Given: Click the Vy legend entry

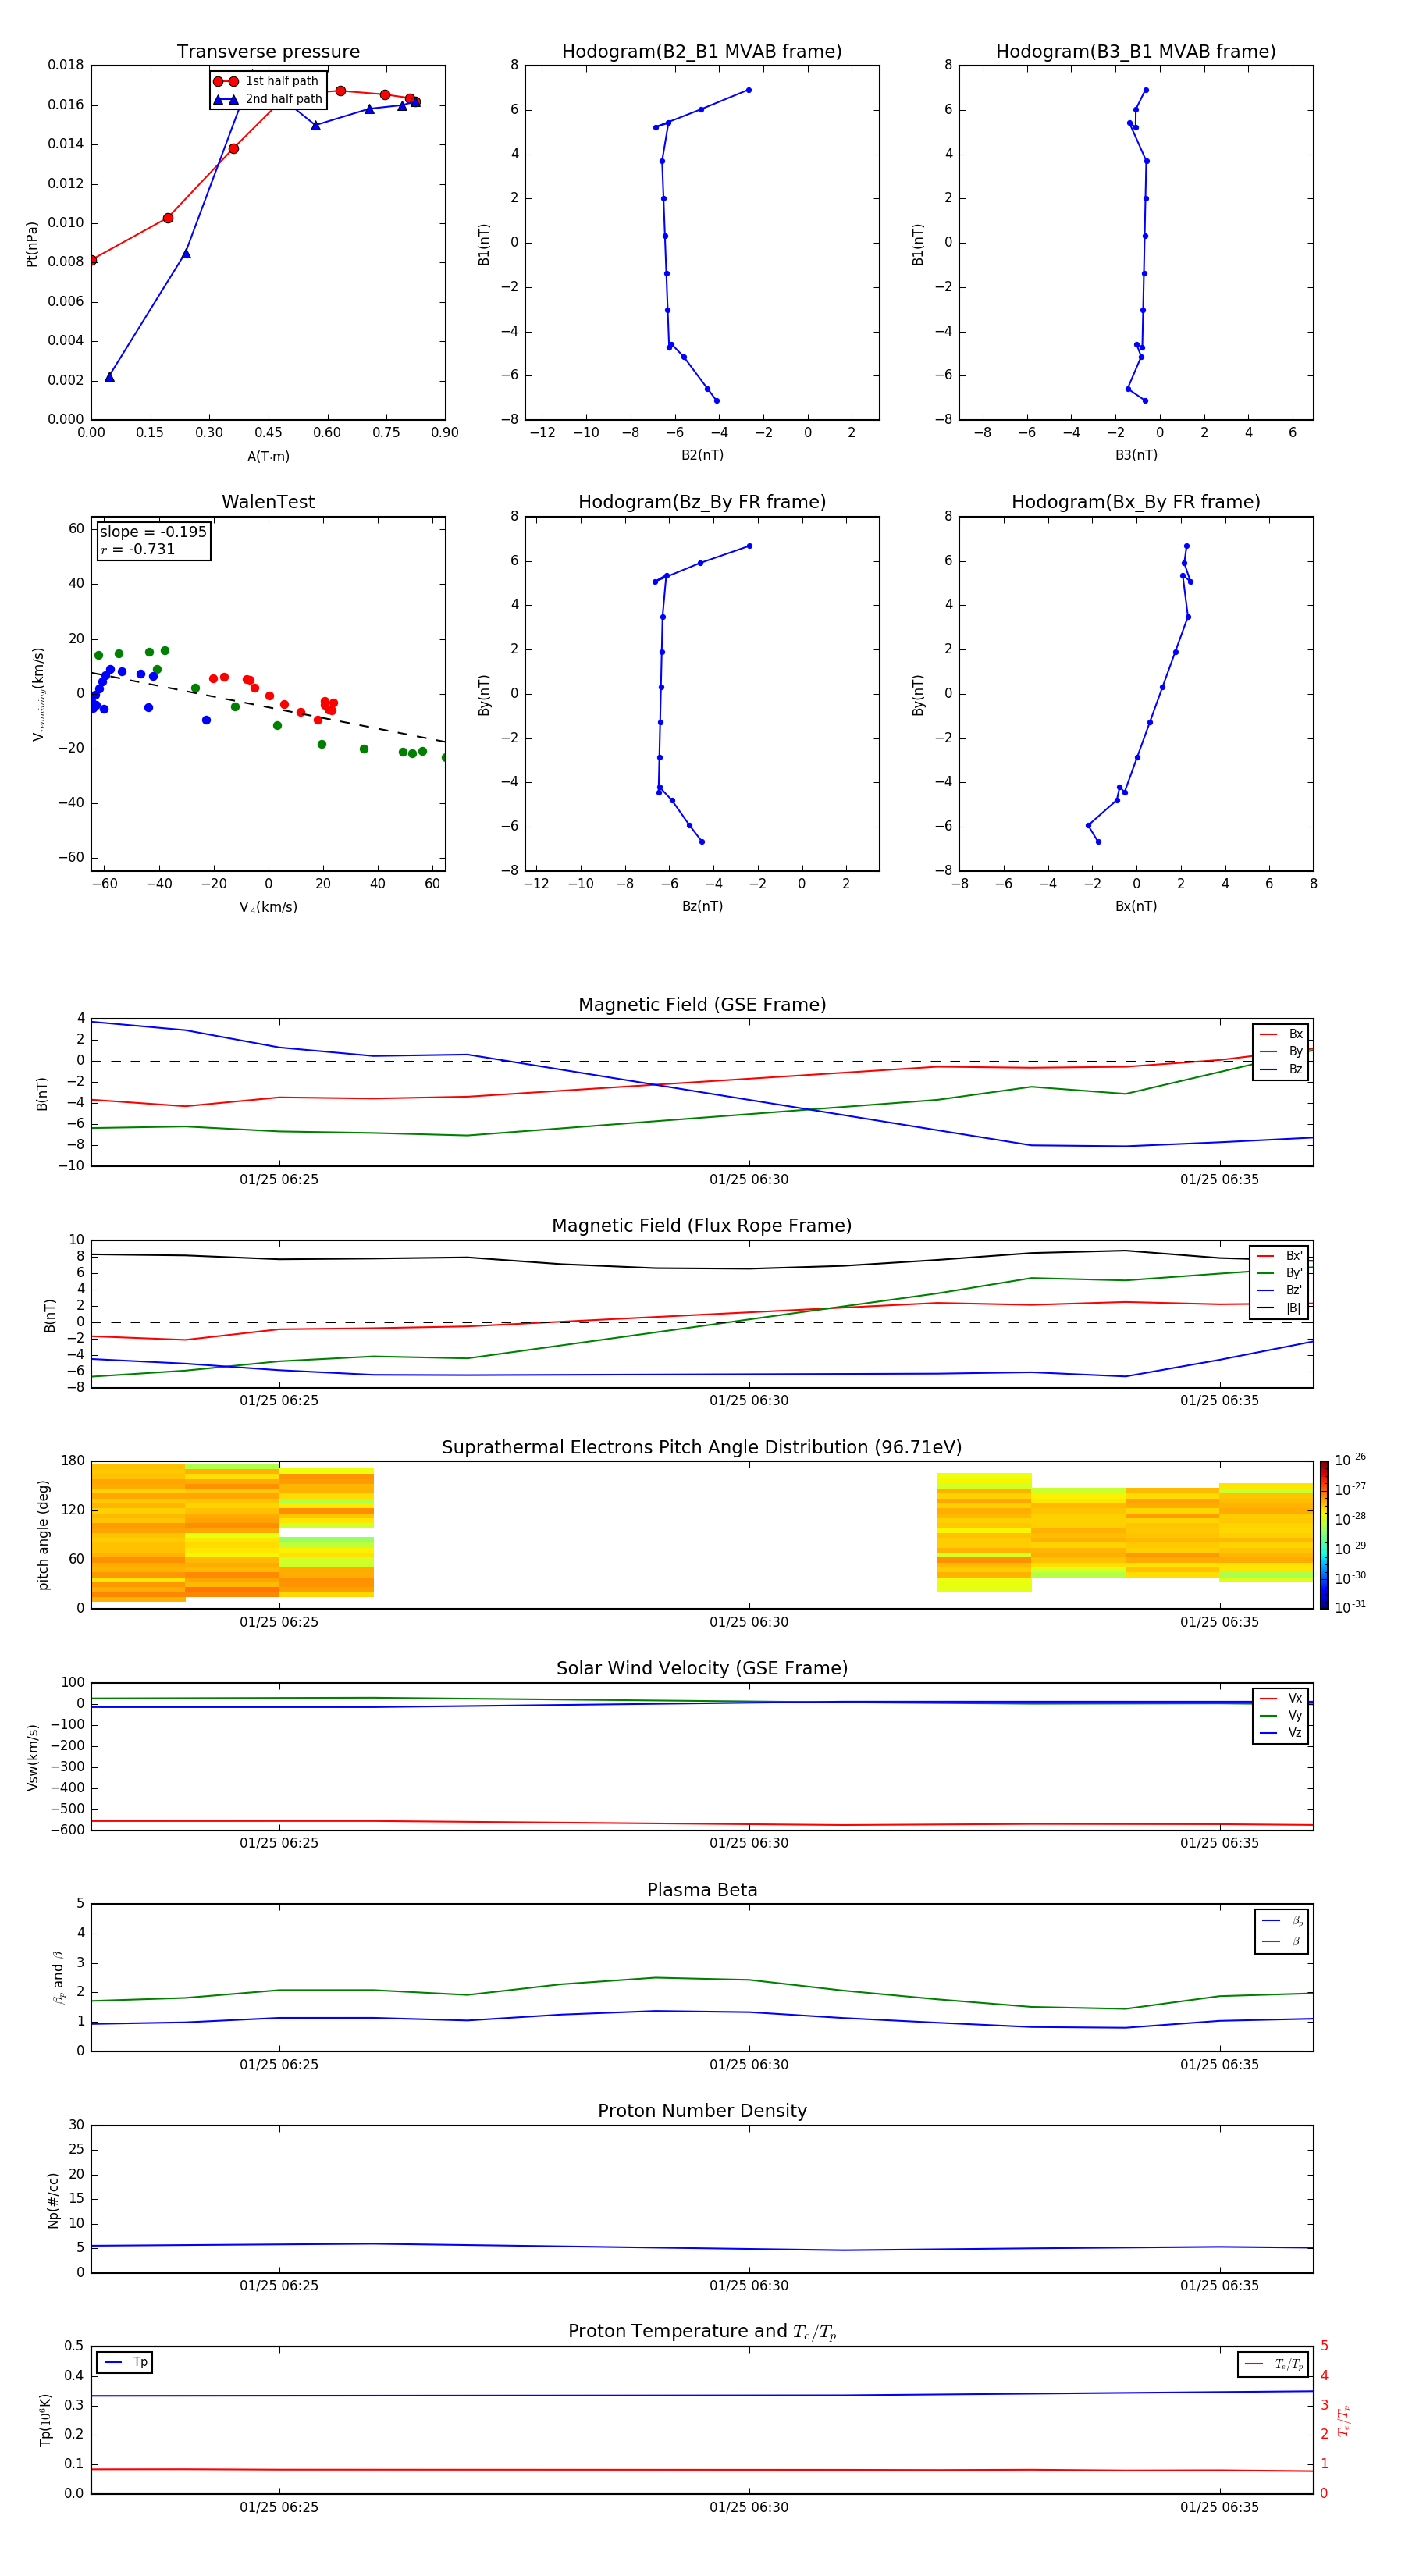Looking at the screenshot, I should pos(1281,1715).
